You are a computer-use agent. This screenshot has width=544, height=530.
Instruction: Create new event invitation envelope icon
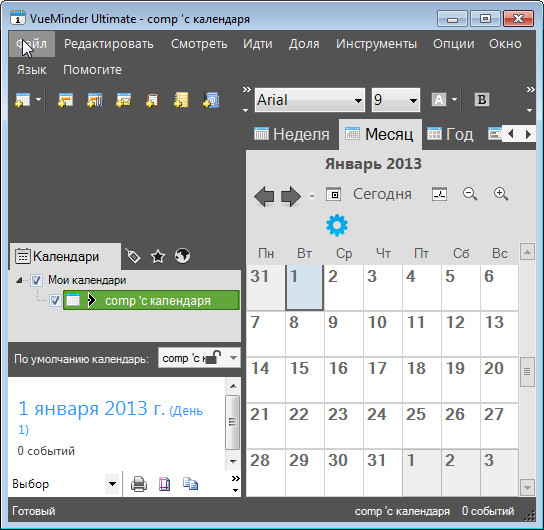pos(124,100)
